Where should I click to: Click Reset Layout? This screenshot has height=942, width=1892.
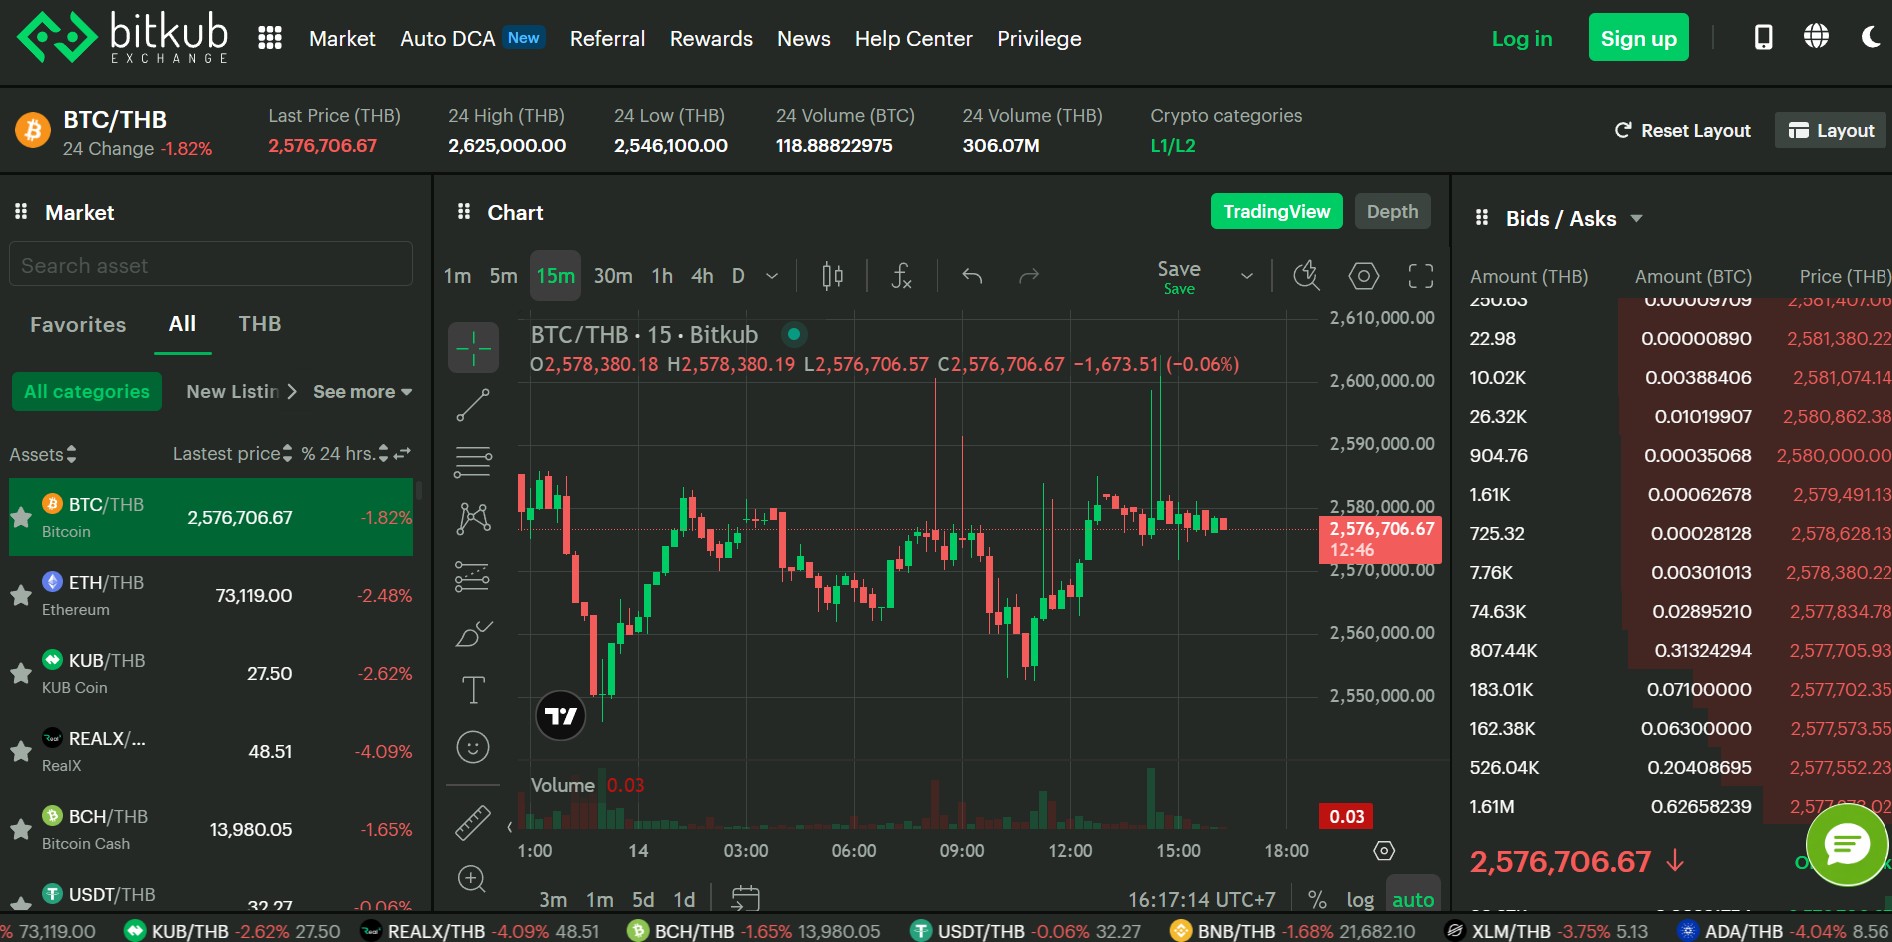(1683, 130)
